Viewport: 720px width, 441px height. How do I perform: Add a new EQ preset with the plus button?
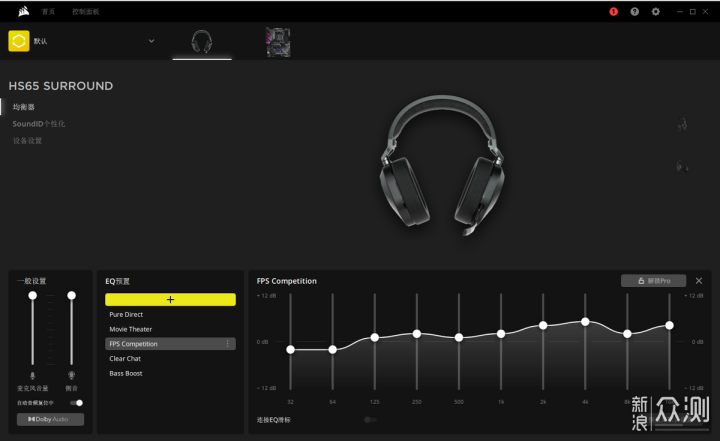(x=170, y=300)
